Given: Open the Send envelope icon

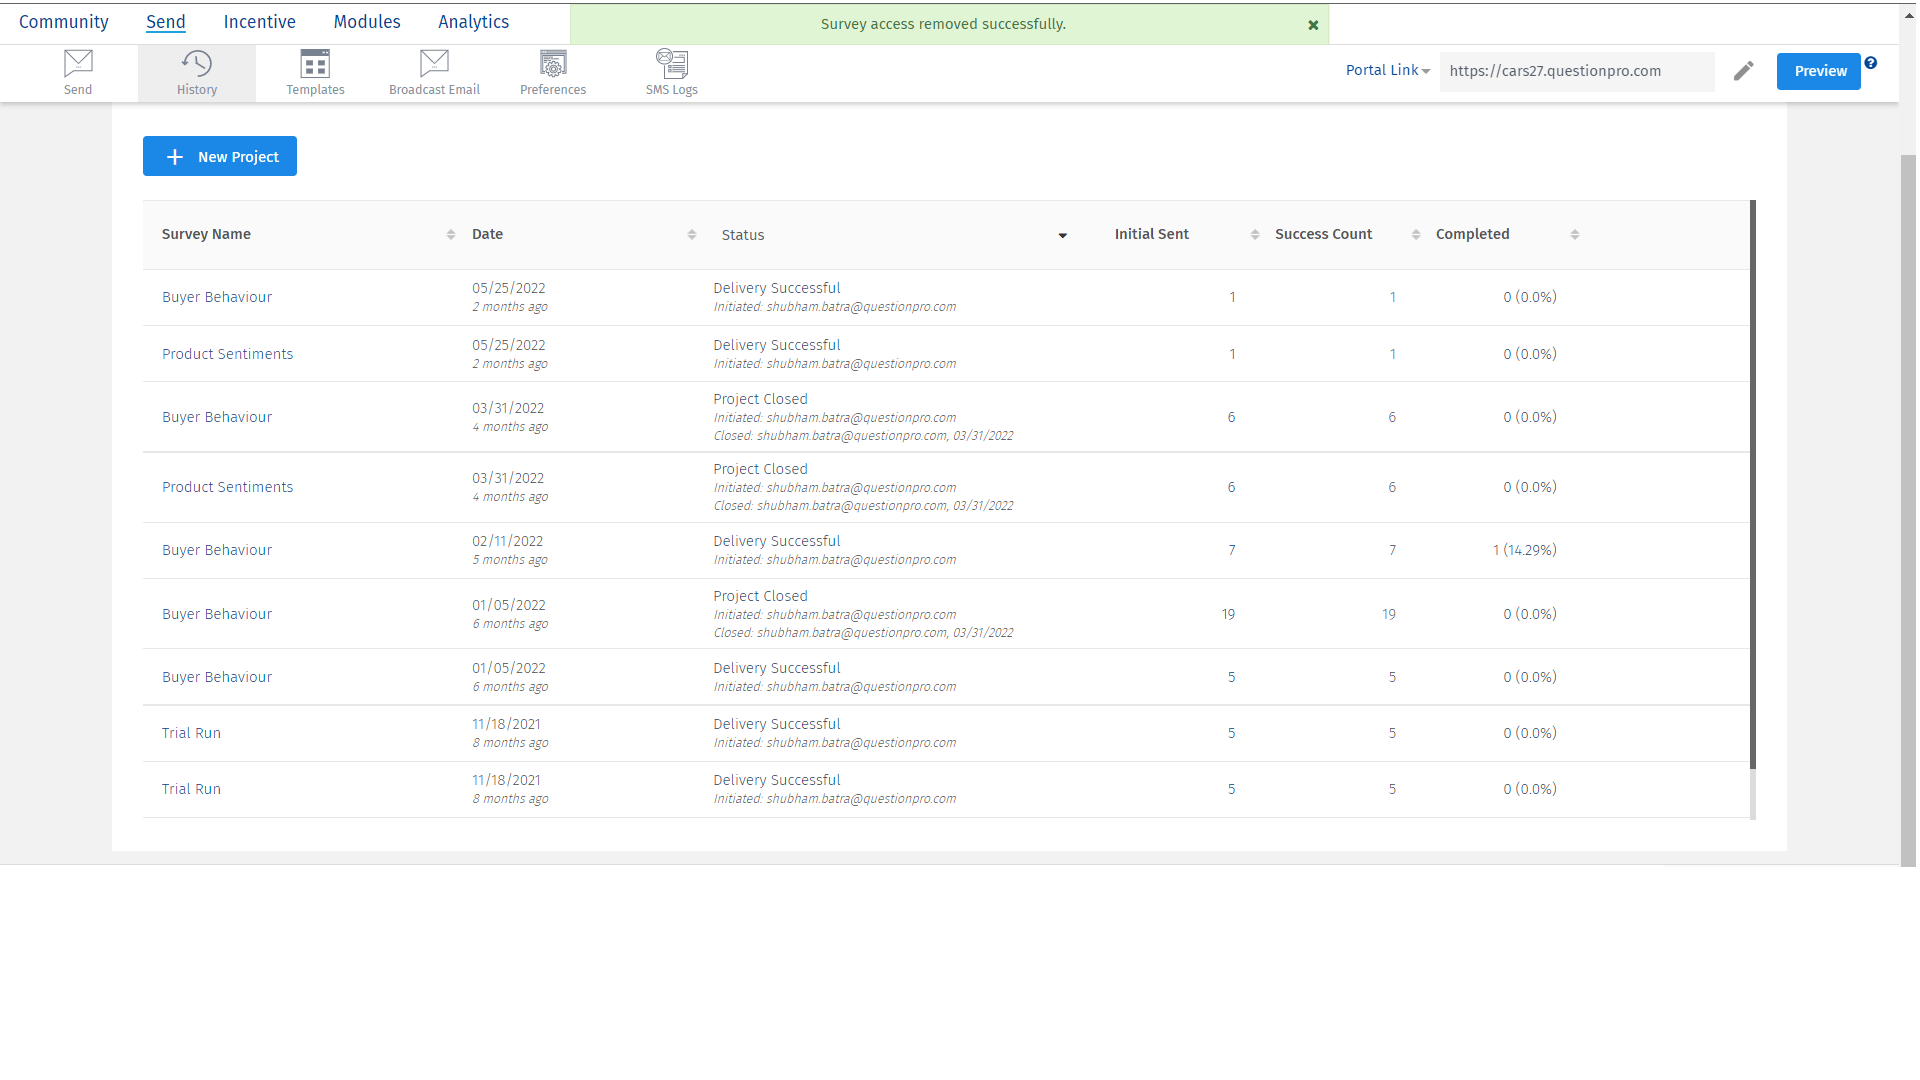Looking at the screenshot, I should tap(78, 64).
